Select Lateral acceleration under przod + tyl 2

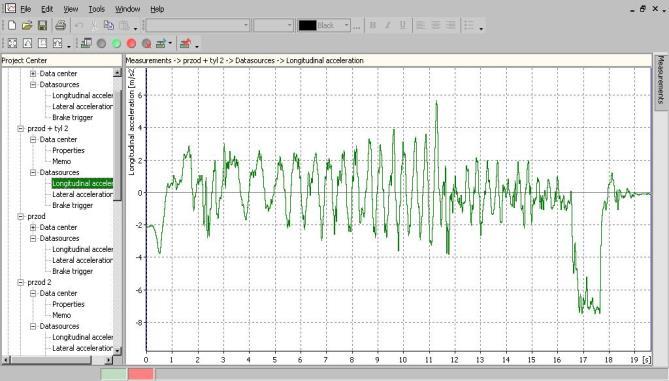82,195
